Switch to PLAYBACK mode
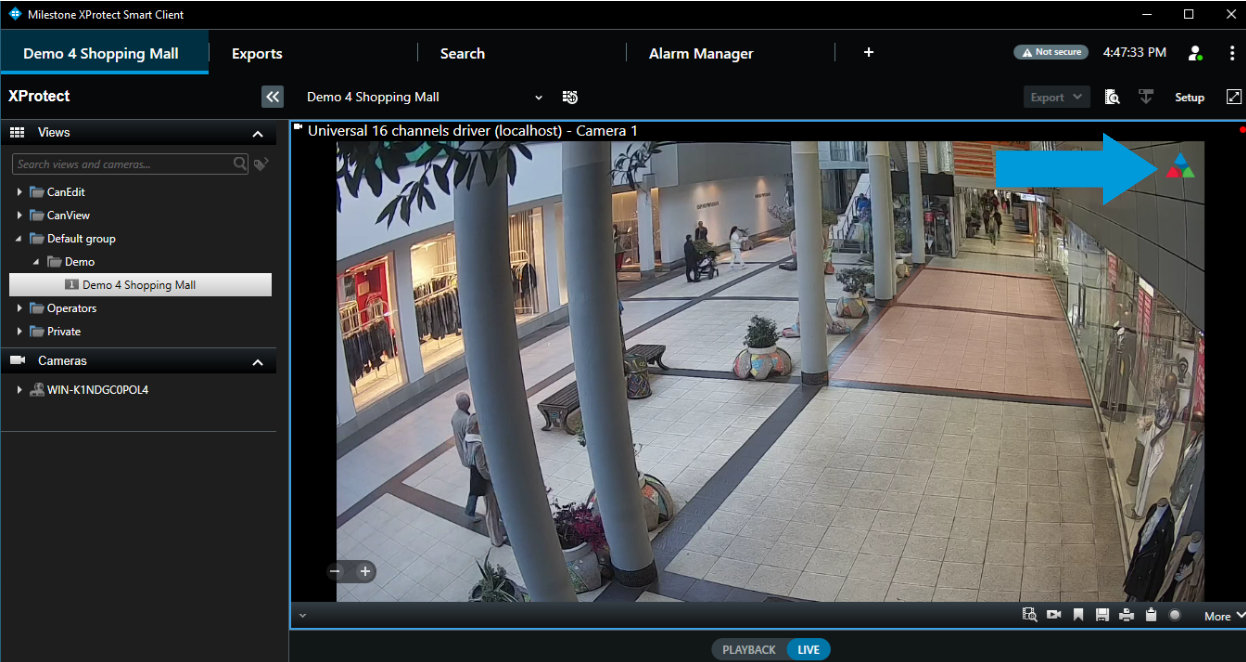The height and width of the screenshot is (662, 1246). [749, 650]
